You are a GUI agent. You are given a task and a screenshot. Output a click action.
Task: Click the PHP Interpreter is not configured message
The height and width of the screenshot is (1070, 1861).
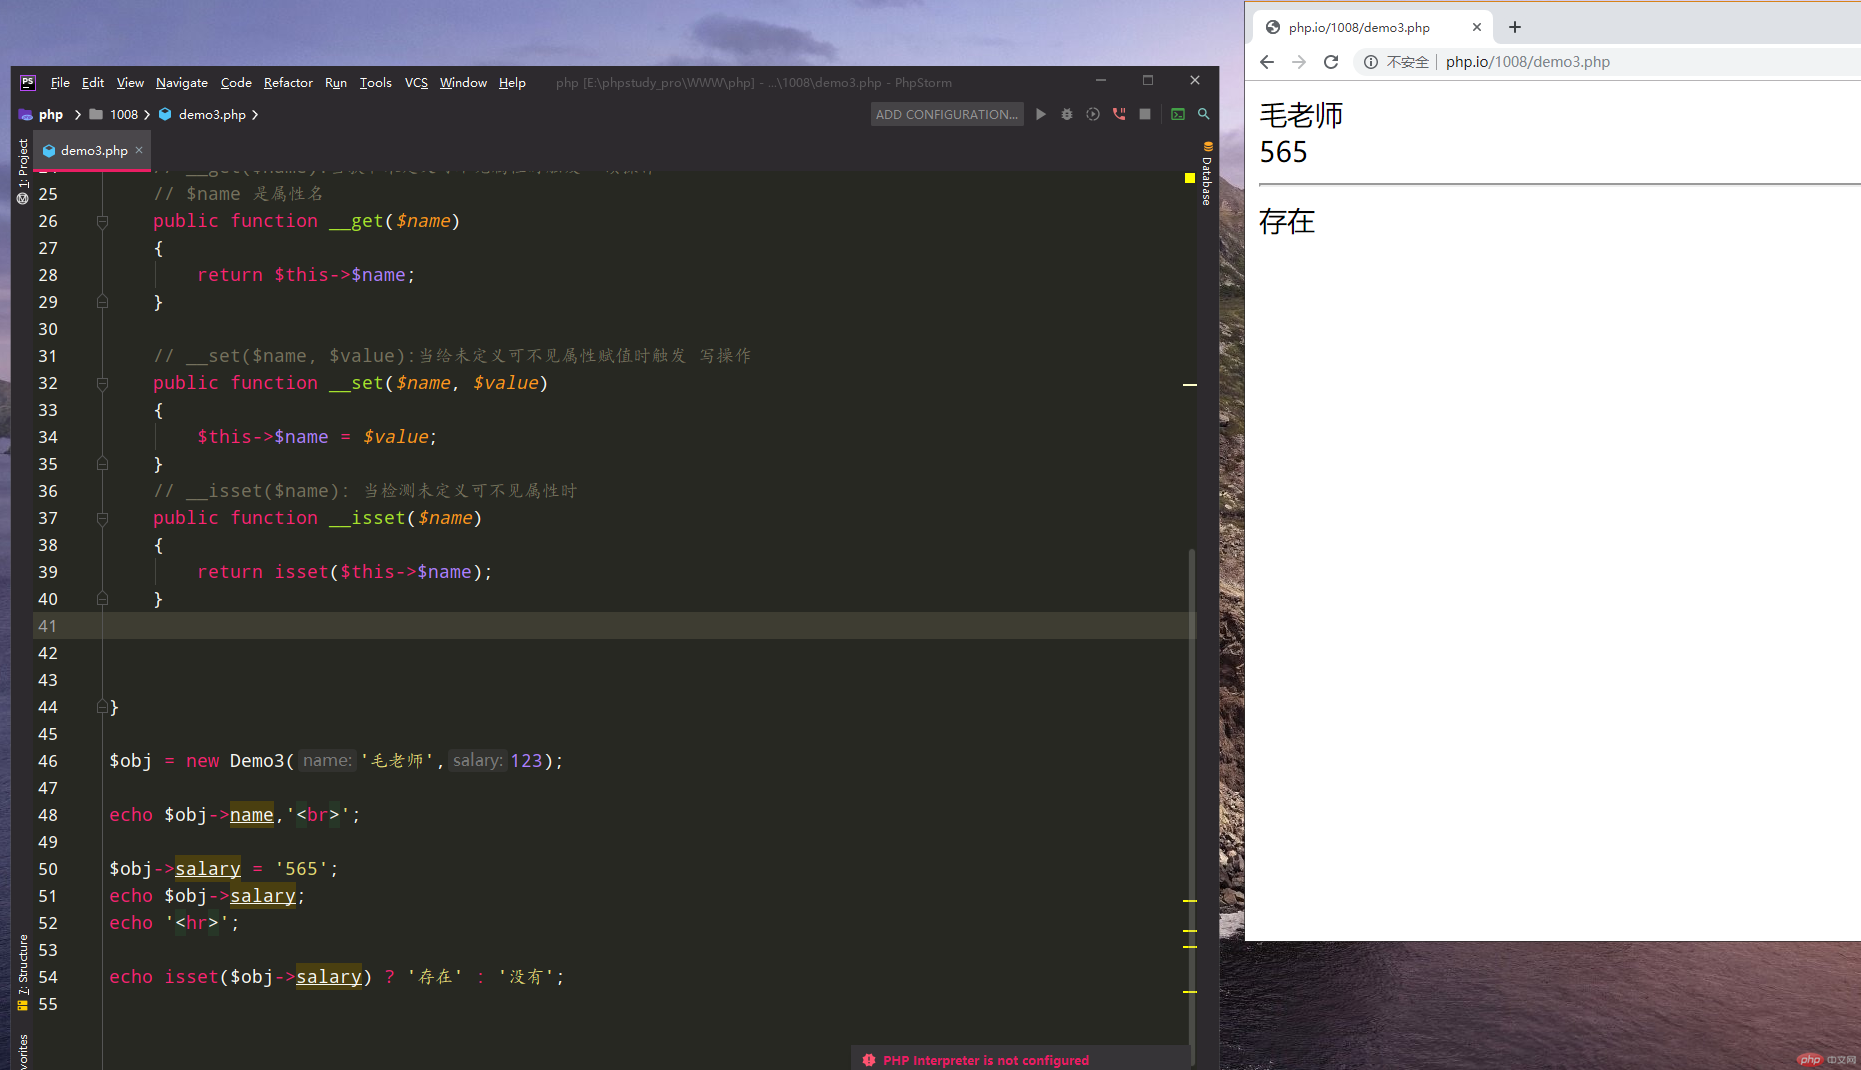pos(986,1060)
